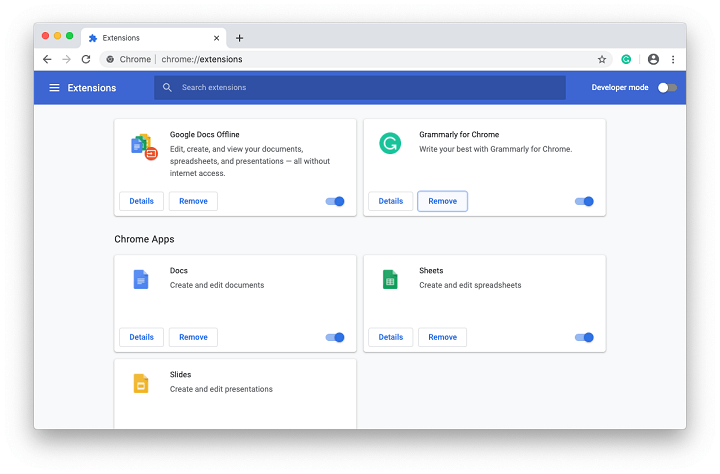Open the Grammarly extension toolbar icon
720x474 pixels.
click(626, 59)
